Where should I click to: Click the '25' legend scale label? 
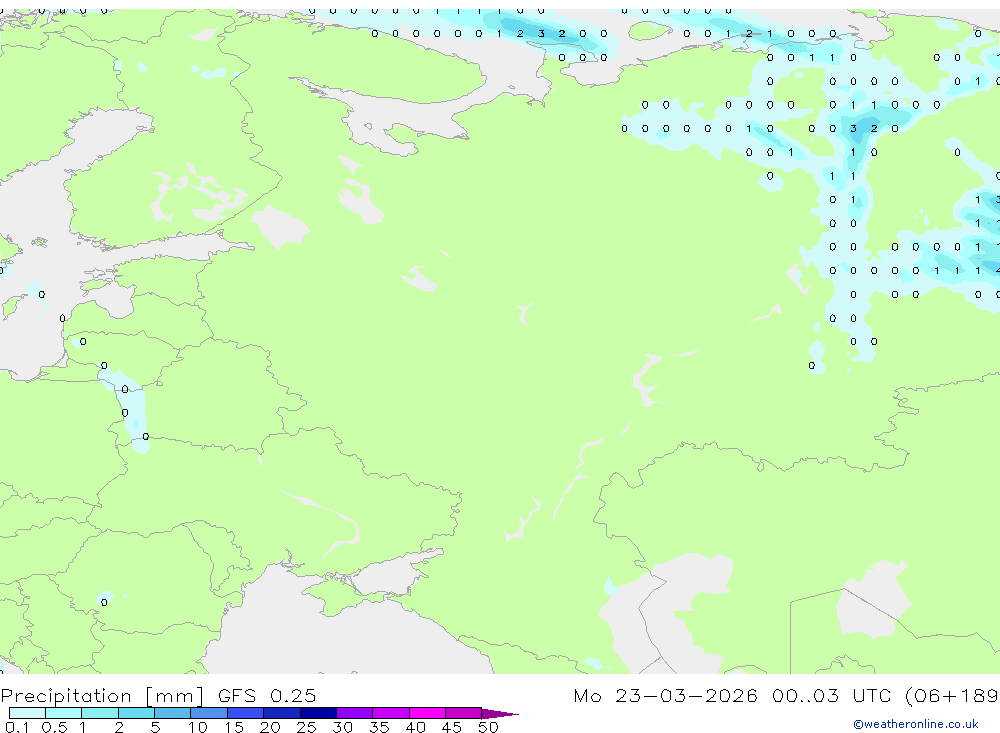(x=306, y=727)
